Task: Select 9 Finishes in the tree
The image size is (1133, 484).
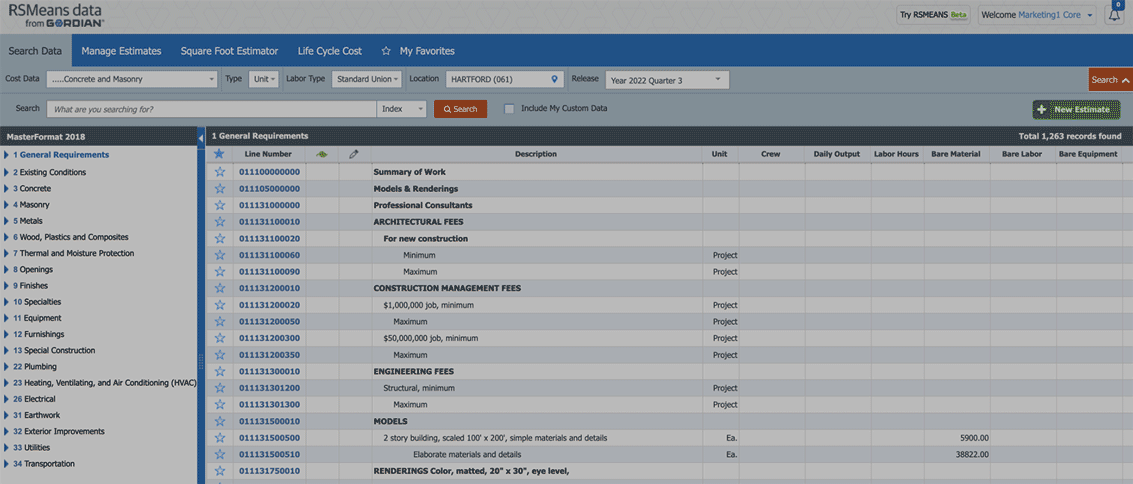Action: coord(30,286)
